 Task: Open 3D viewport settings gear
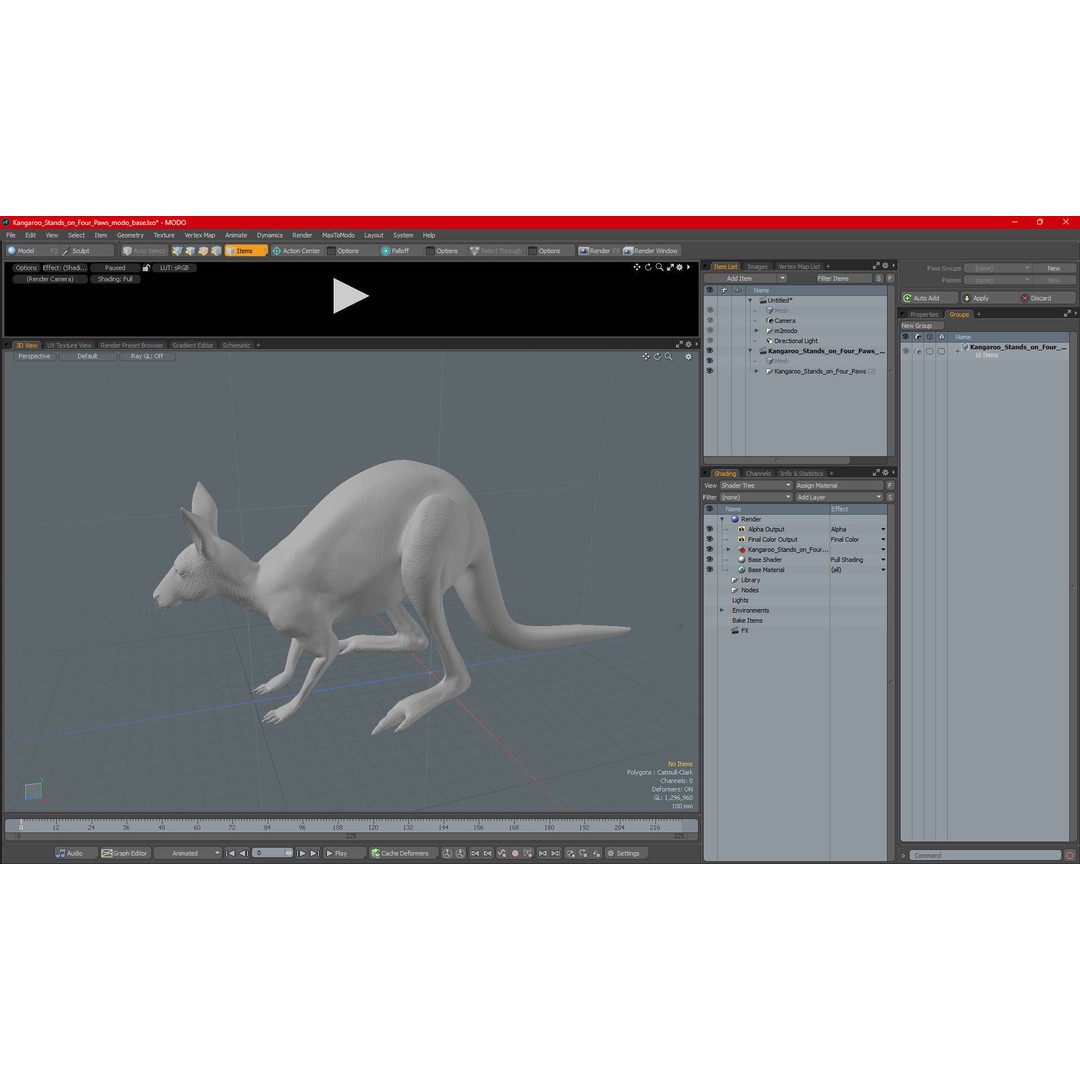coord(688,357)
